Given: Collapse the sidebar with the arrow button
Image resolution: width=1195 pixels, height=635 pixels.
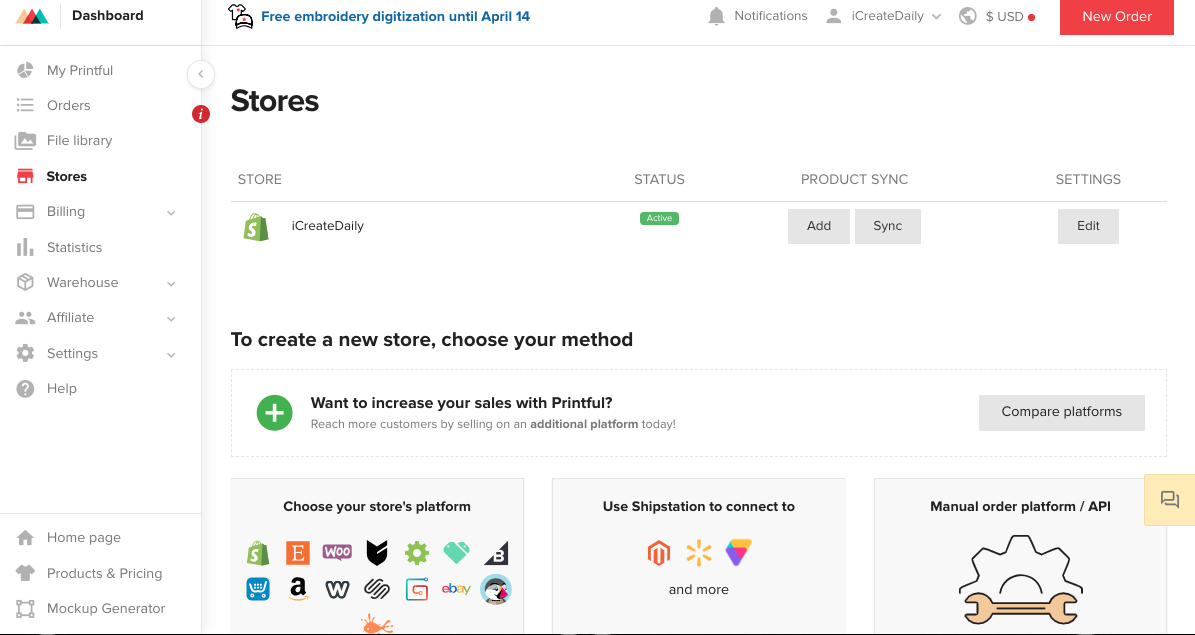Looking at the screenshot, I should [x=200, y=74].
